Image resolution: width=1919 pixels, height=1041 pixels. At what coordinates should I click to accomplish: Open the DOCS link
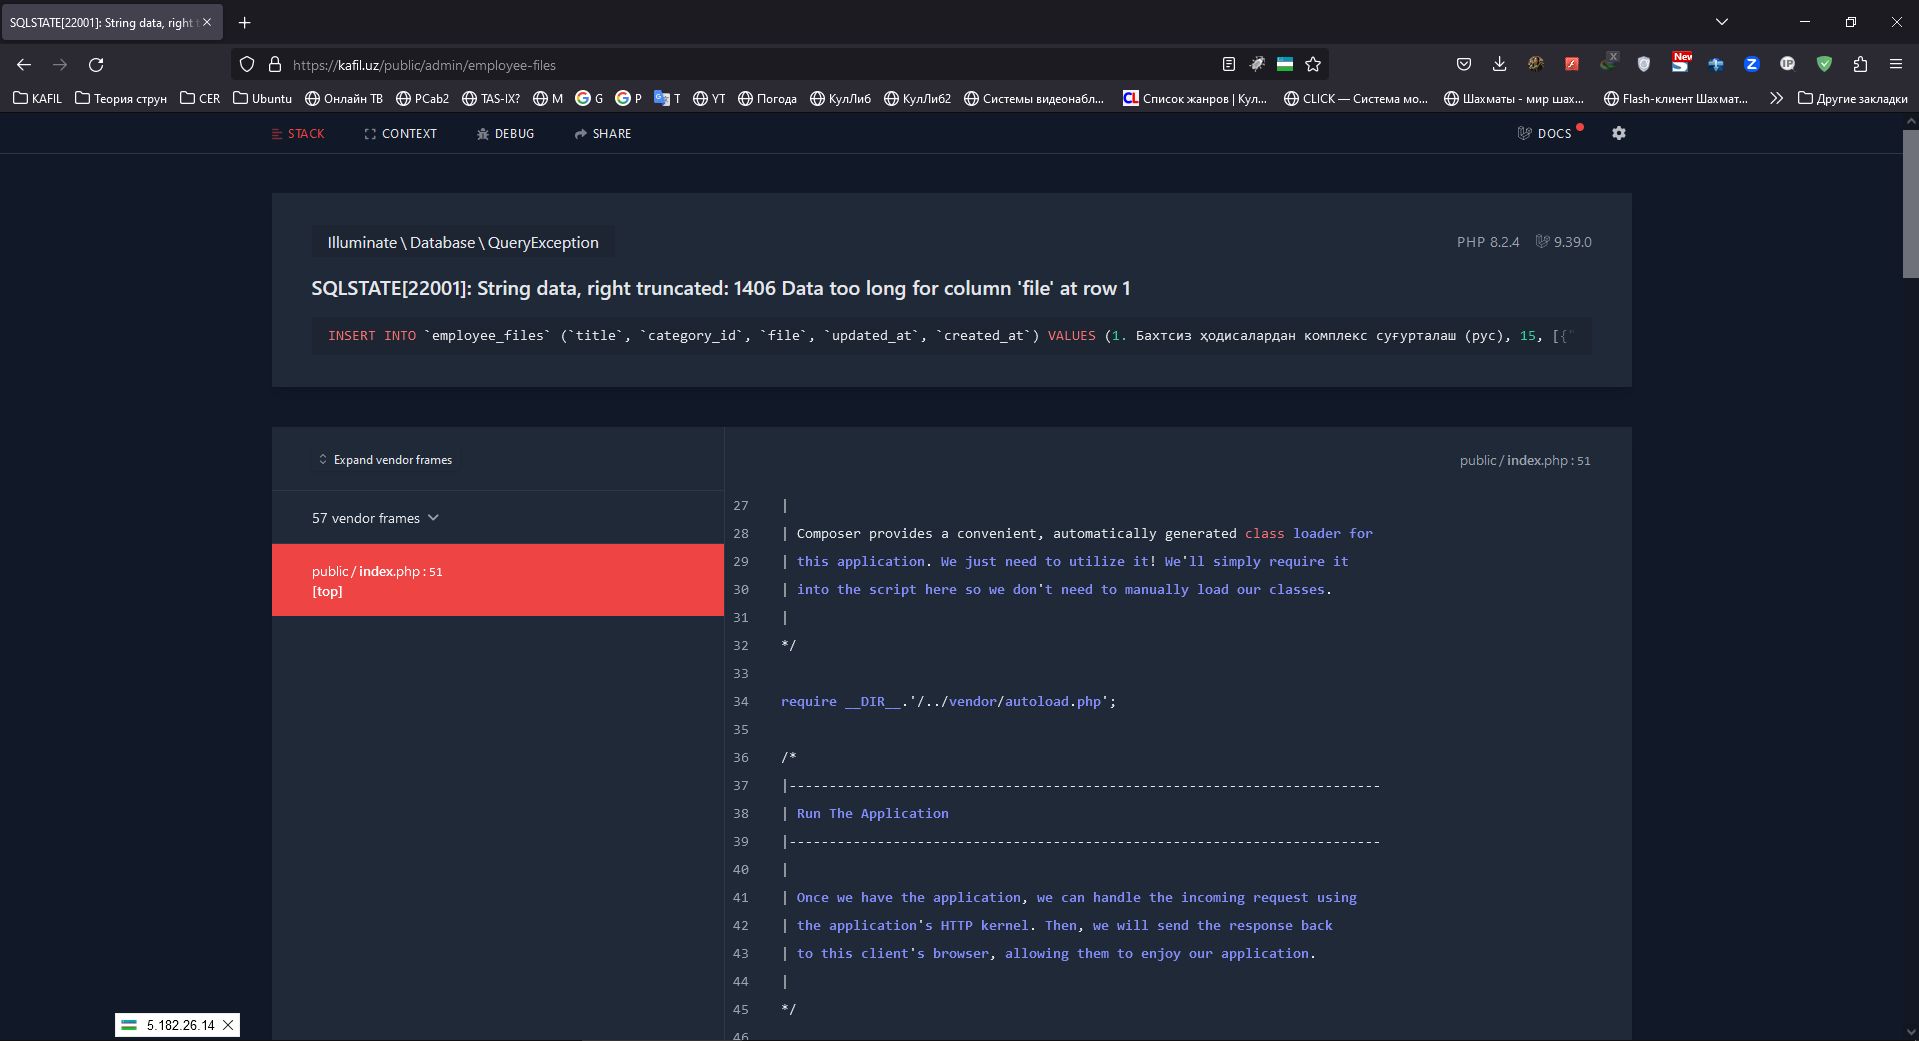pos(1546,134)
